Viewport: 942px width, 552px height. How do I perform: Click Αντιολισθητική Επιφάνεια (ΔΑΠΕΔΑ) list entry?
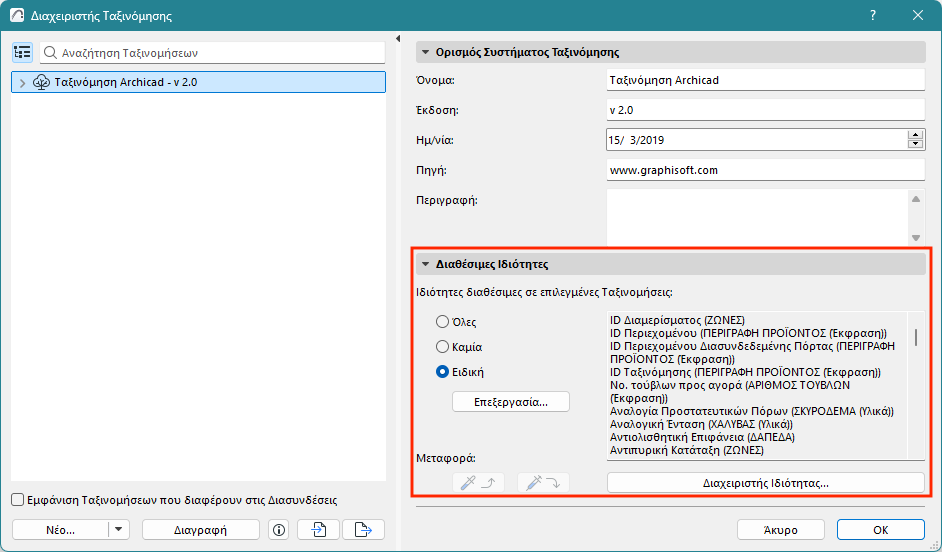click(x=702, y=437)
